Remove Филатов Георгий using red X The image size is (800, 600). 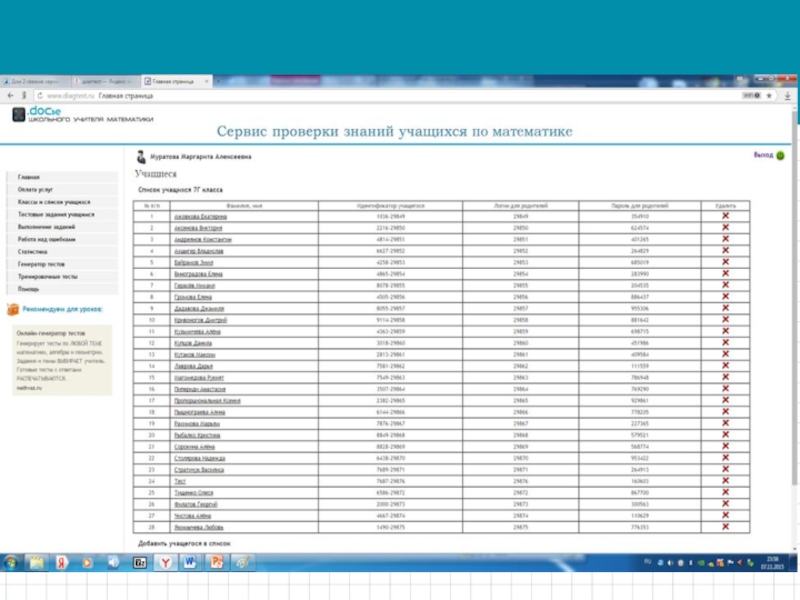[x=725, y=504]
